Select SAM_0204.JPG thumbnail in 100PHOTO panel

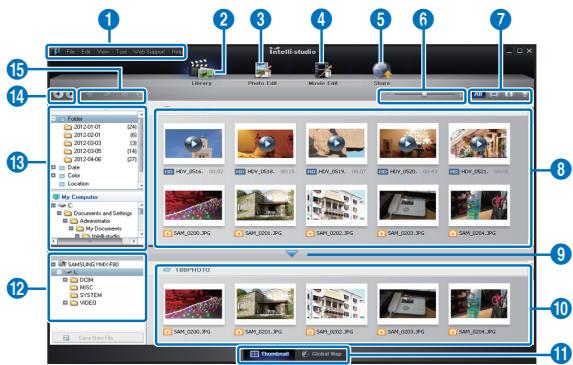pyautogui.click(x=479, y=304)
